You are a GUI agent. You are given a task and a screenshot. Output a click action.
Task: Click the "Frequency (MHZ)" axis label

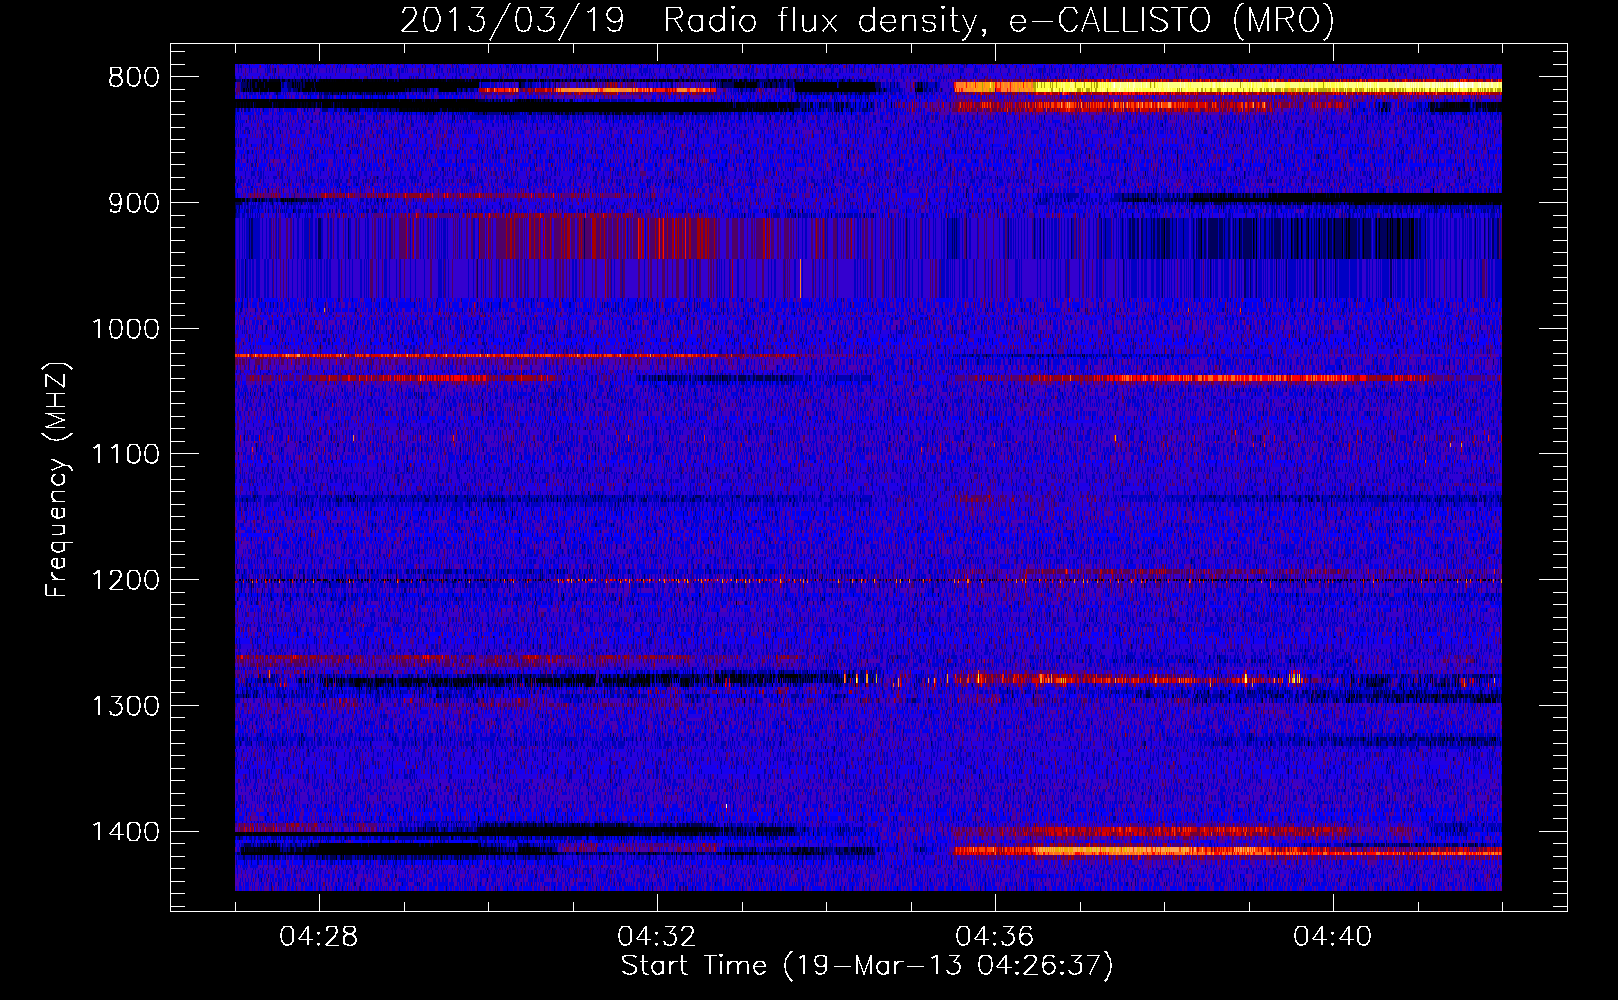click(58, 480)
